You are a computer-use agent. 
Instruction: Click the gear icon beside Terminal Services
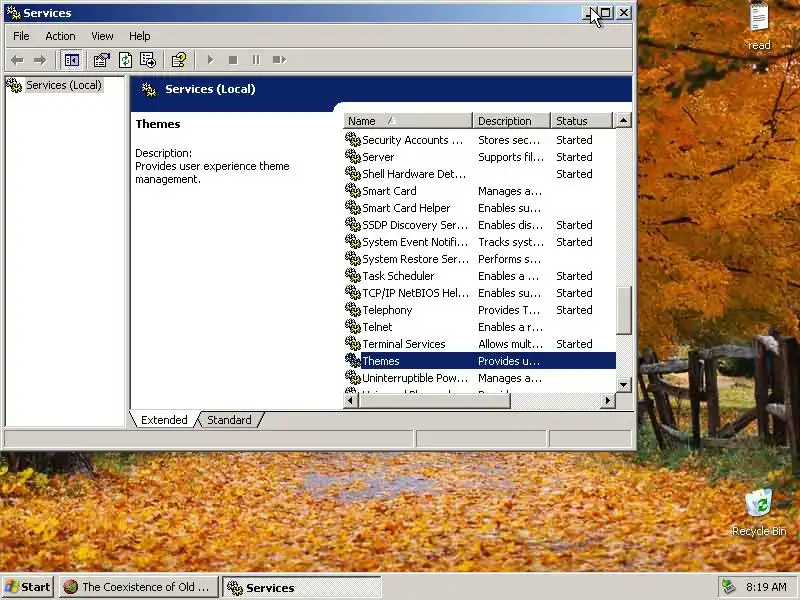click(353, 343)
